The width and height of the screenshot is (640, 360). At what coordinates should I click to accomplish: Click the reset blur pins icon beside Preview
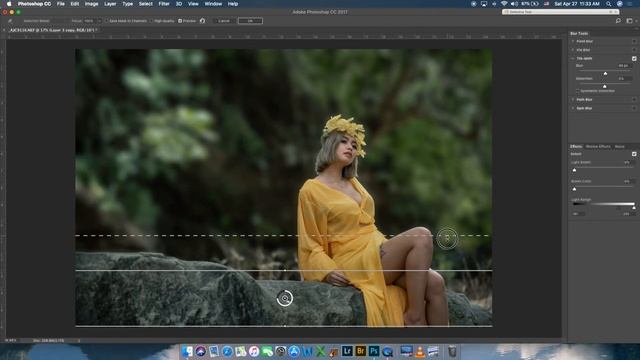(x=202, y=21)
